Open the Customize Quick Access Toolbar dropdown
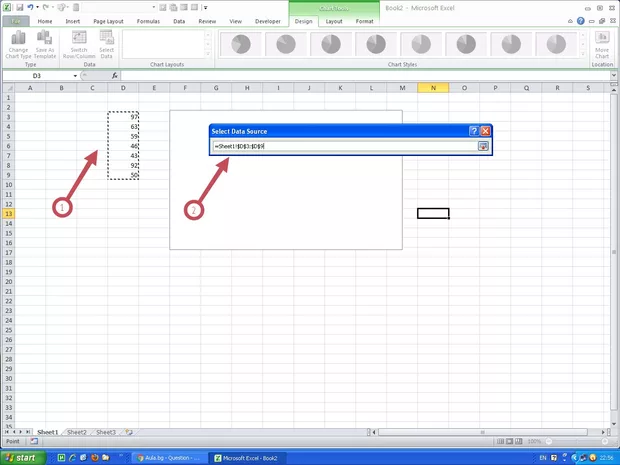Screen dimensions: 620x465 pyautogui.click(x=206, y=7)
